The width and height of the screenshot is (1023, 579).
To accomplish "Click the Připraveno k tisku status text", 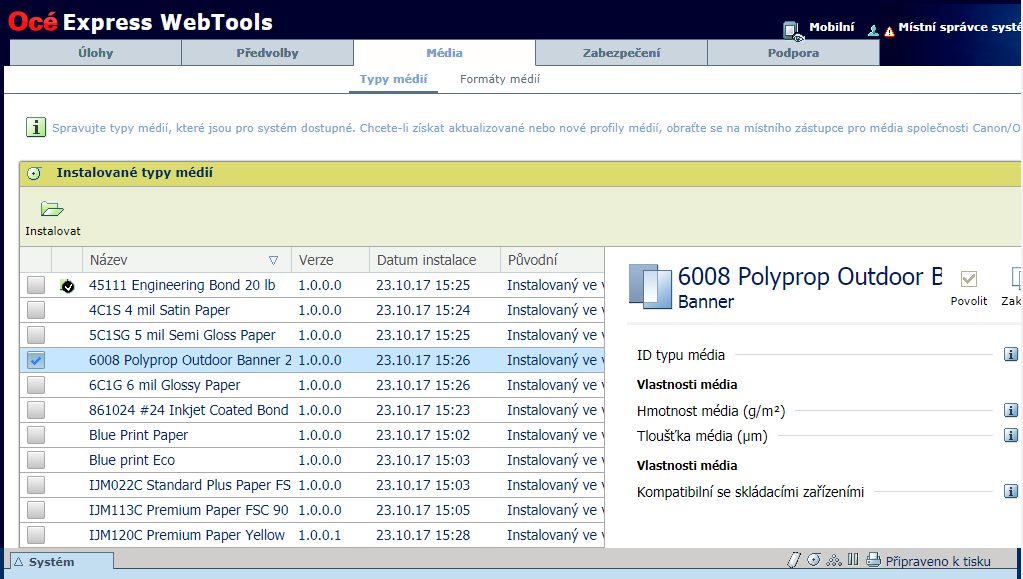I will point(938,561).
